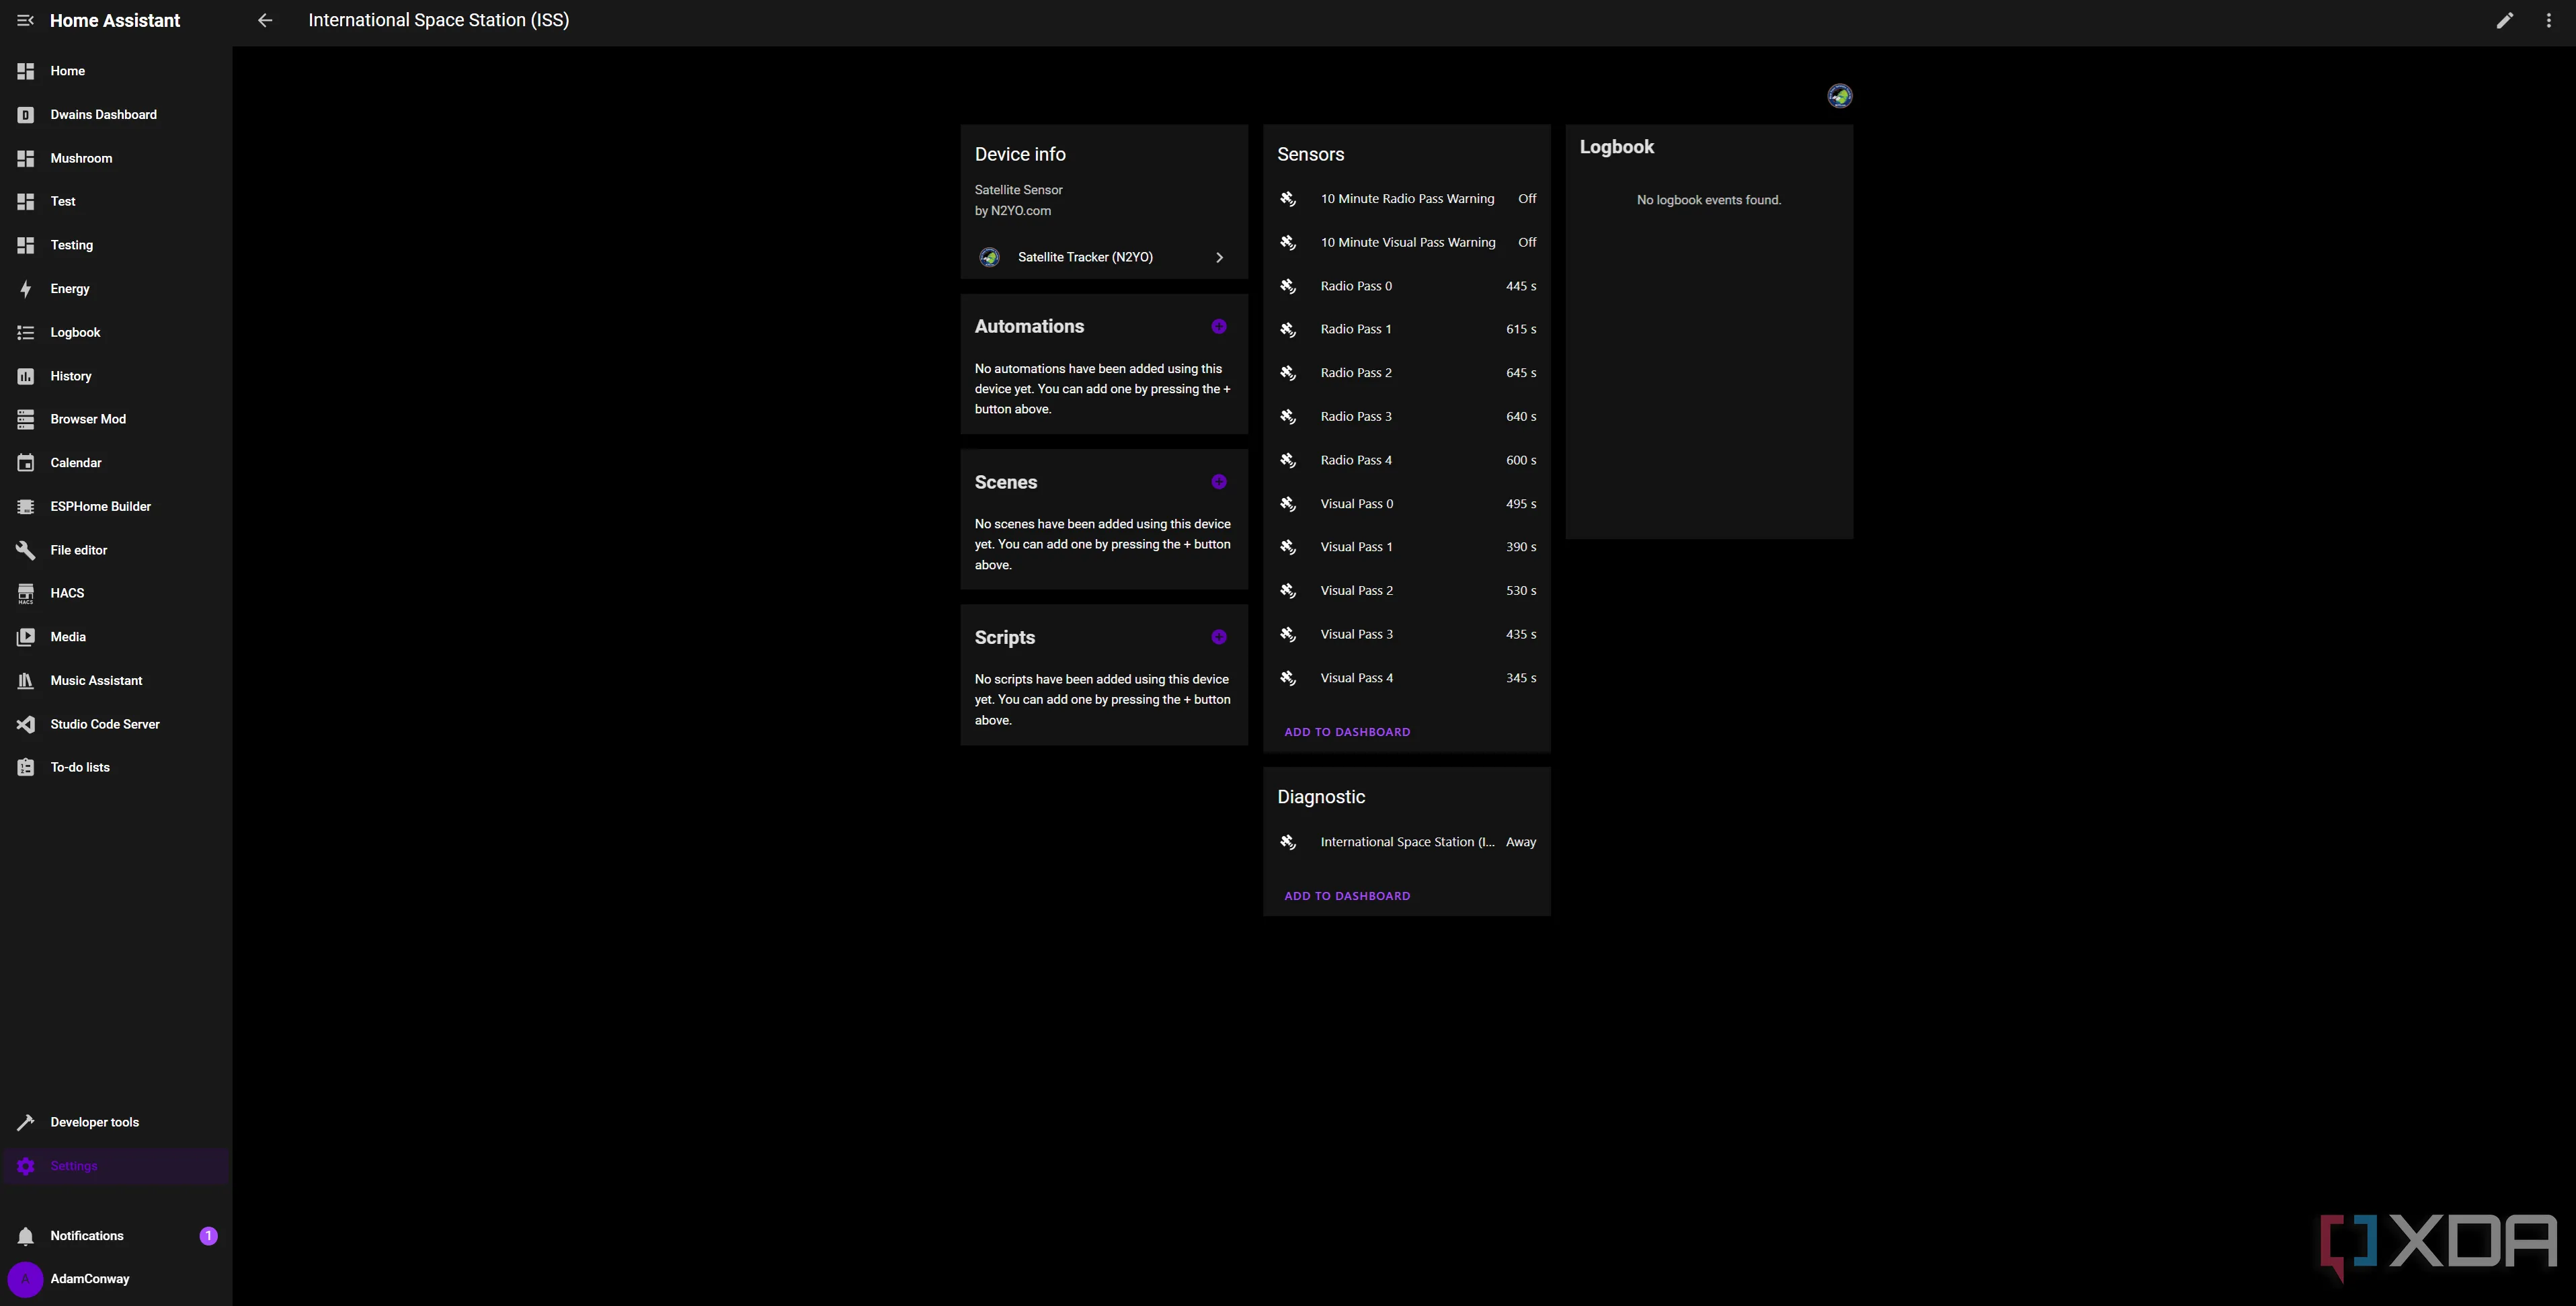Viewport: 2576px width, 1306px height.
Task: Click the Browser Mod server icon
Action: click(x=26, y=419)
